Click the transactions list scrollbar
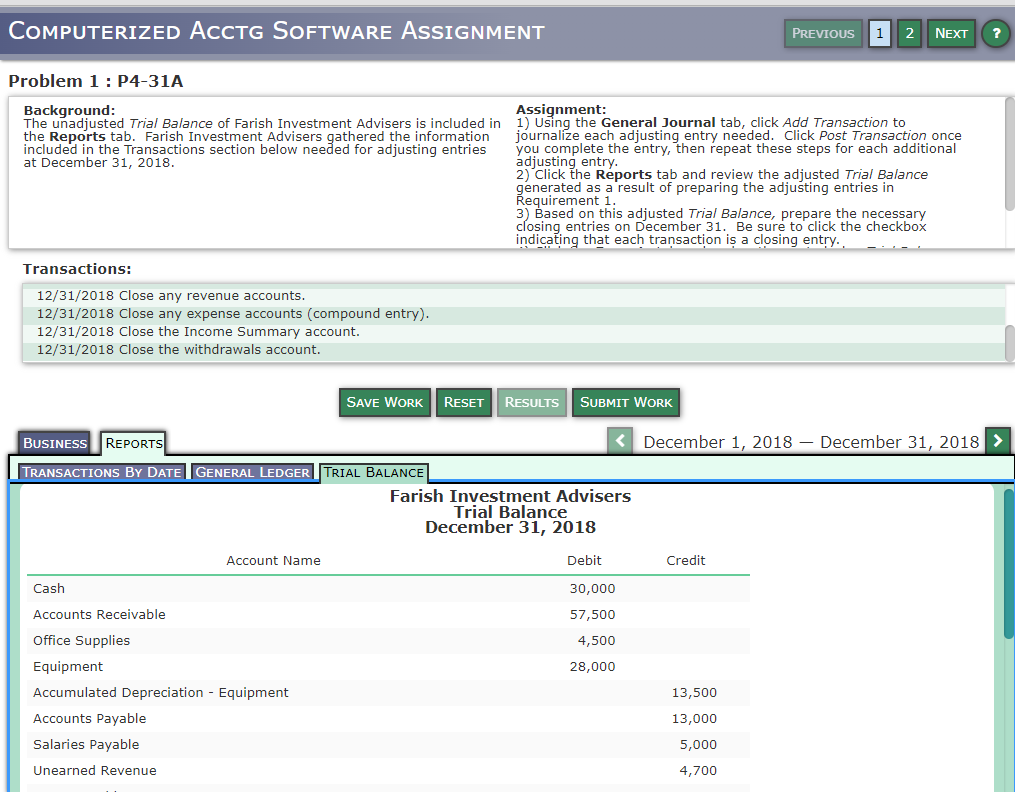This screenshot has width=1015, height=792. click(x=1009, y=343)
